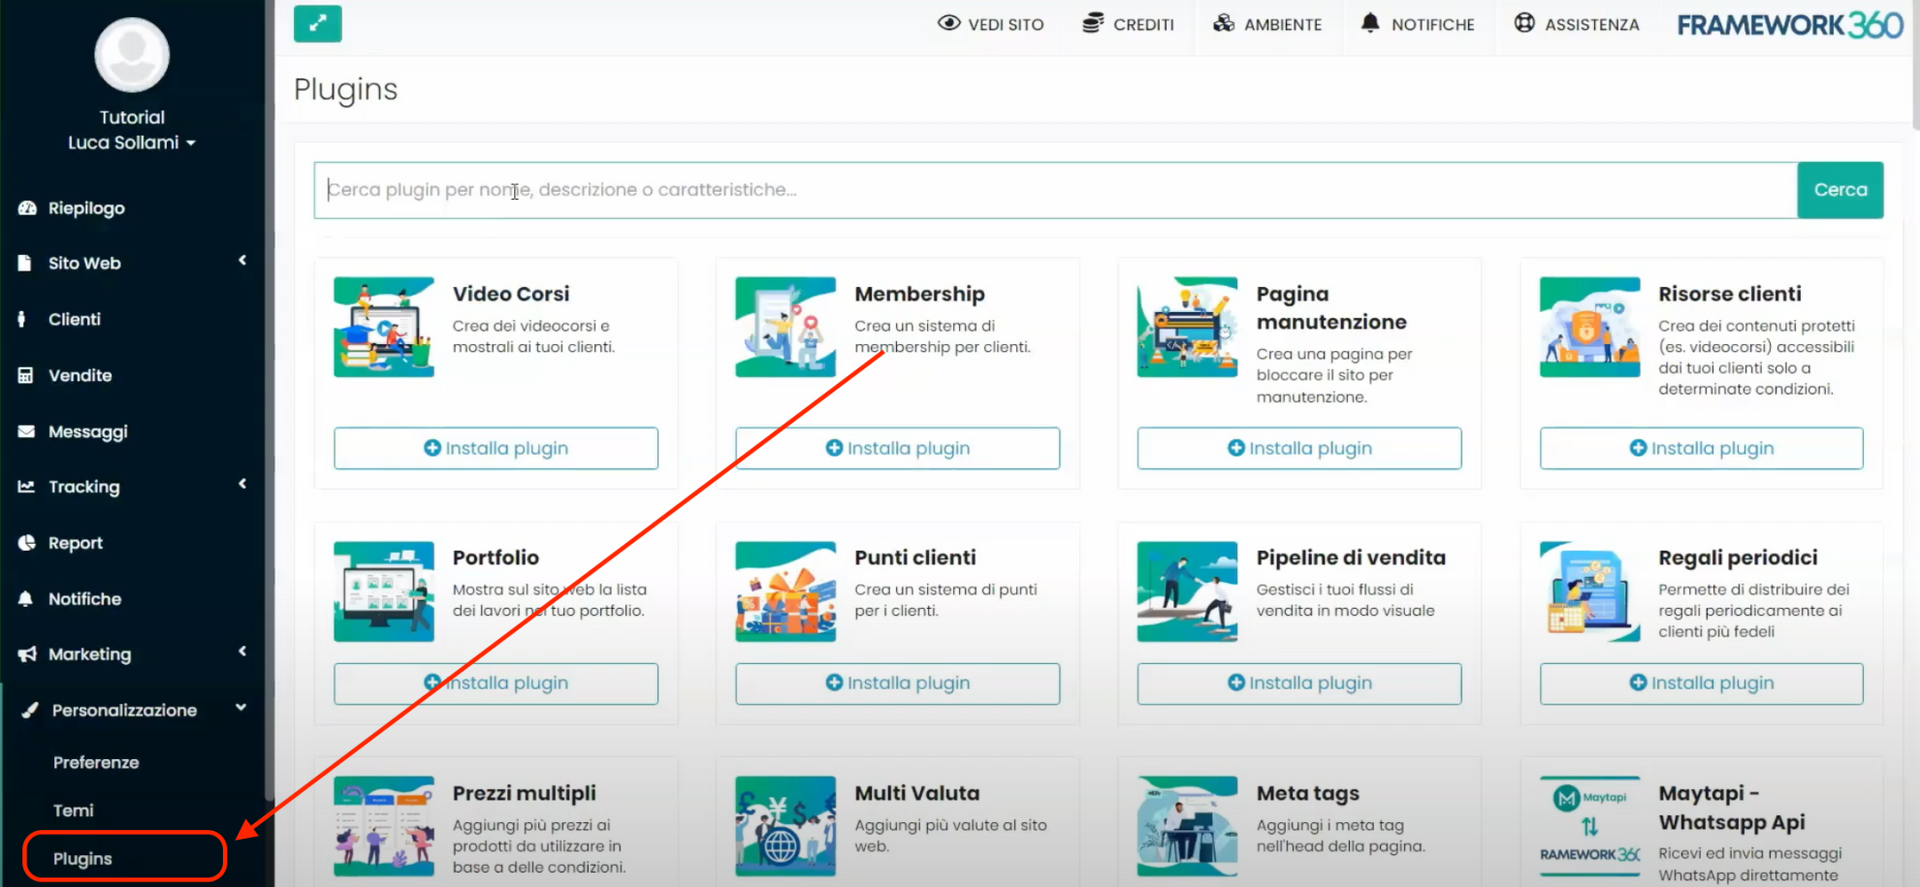
Task: Expand the Sito Web submenu arrow
Action: pos(242,261)
